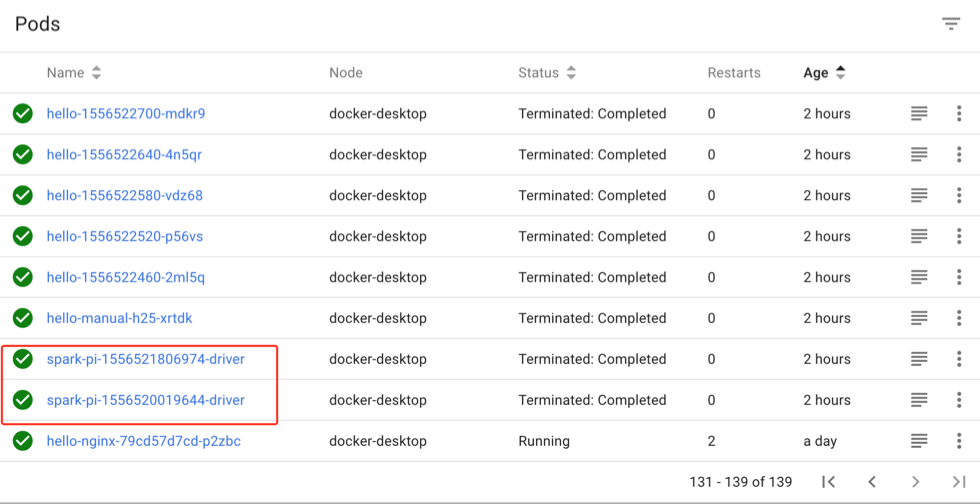View logs icon for spark-pi-1556521806974-driver
980x504 pixels.
(x=919, y=359)
